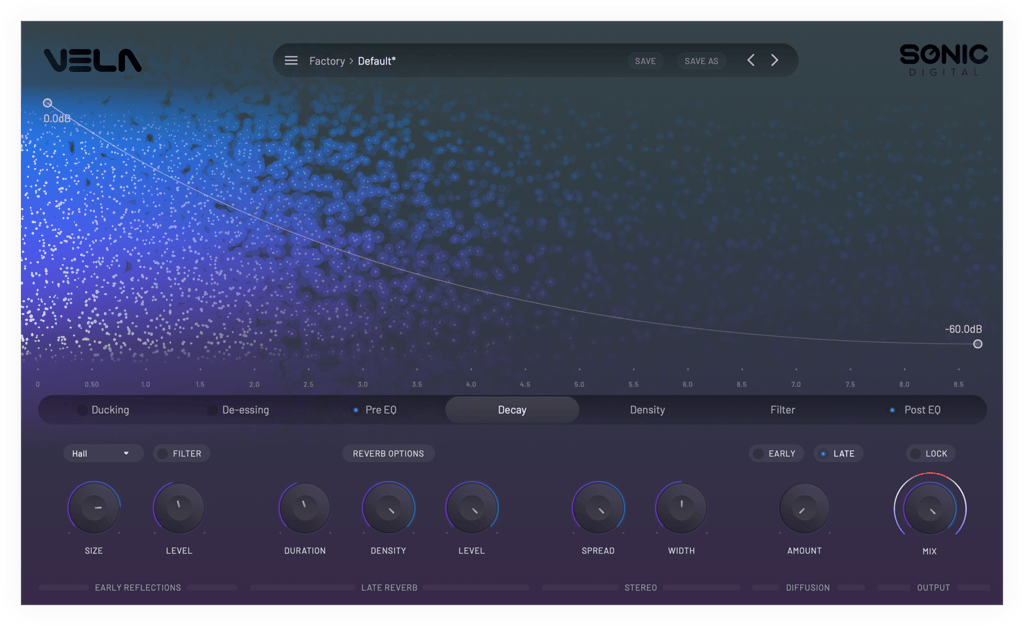This screenshot has height=626, width=1024.
Task: Open REVERB OPTIONS
Action: [389, 453]
